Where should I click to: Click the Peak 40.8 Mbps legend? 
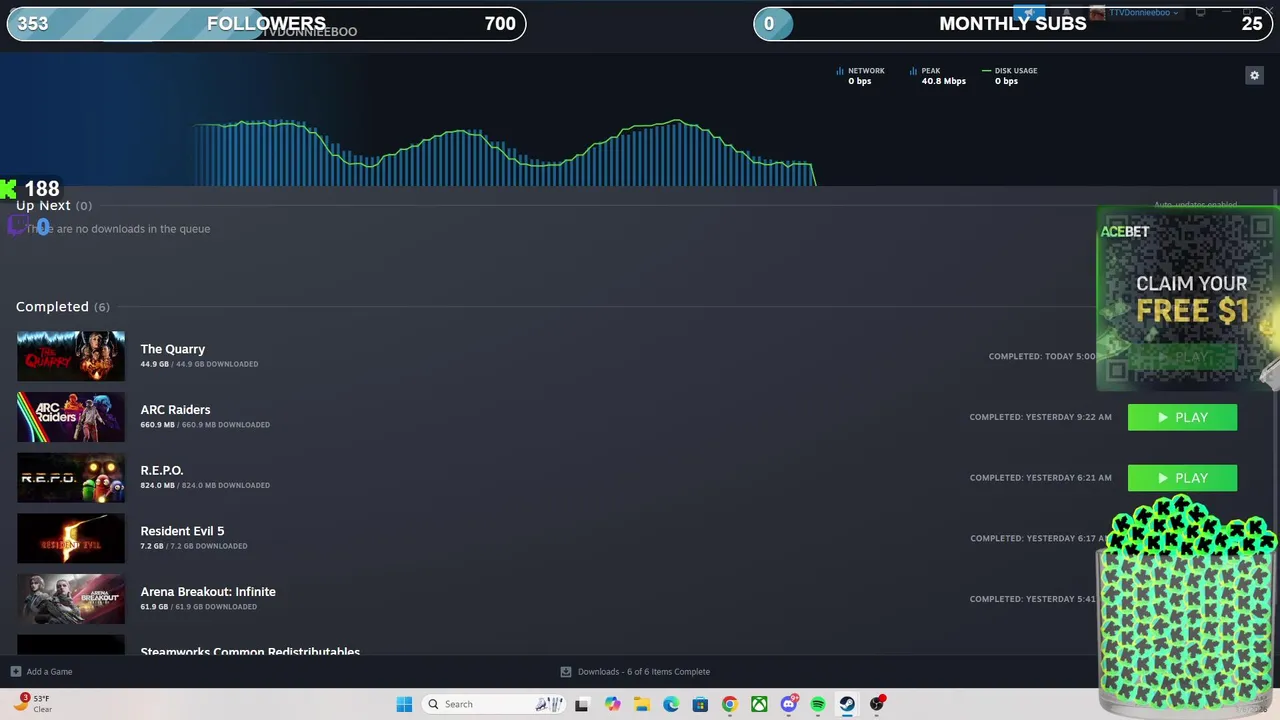tap(938, 76)
